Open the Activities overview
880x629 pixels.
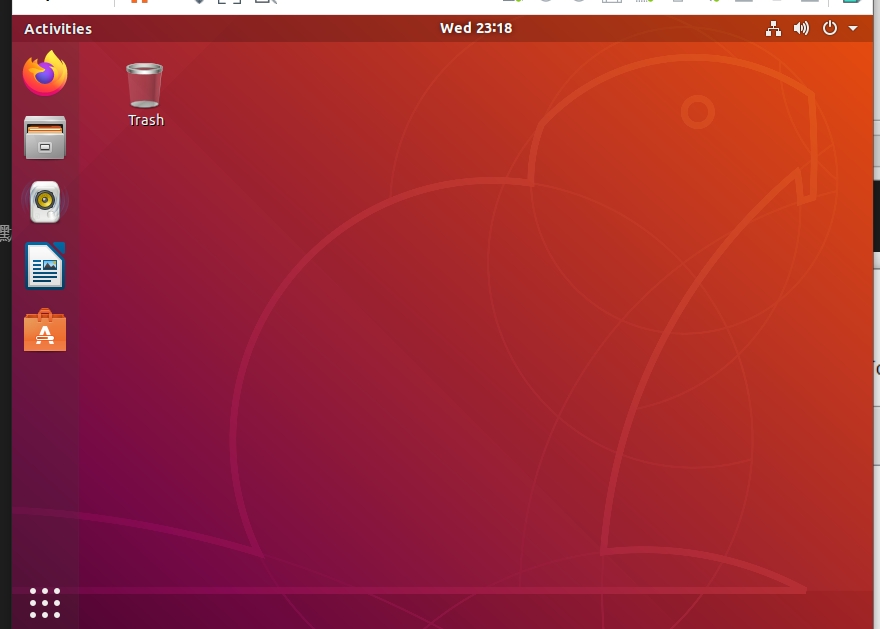tap(58, 29)
